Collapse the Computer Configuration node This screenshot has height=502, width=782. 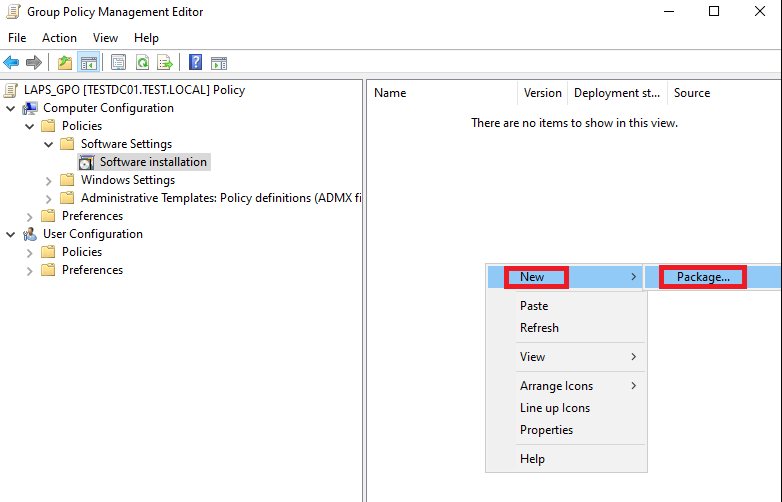pos(11,108)
